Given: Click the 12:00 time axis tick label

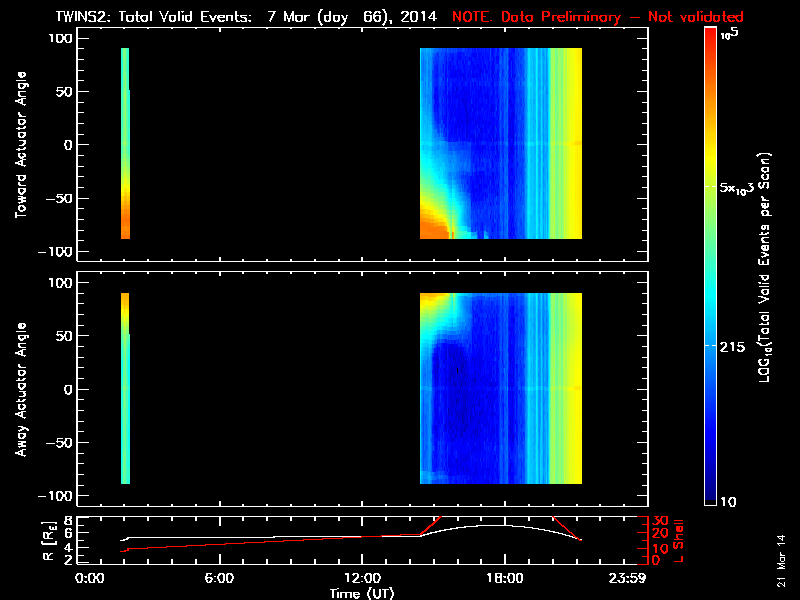Looking at the screenshot, I should 361,579.
